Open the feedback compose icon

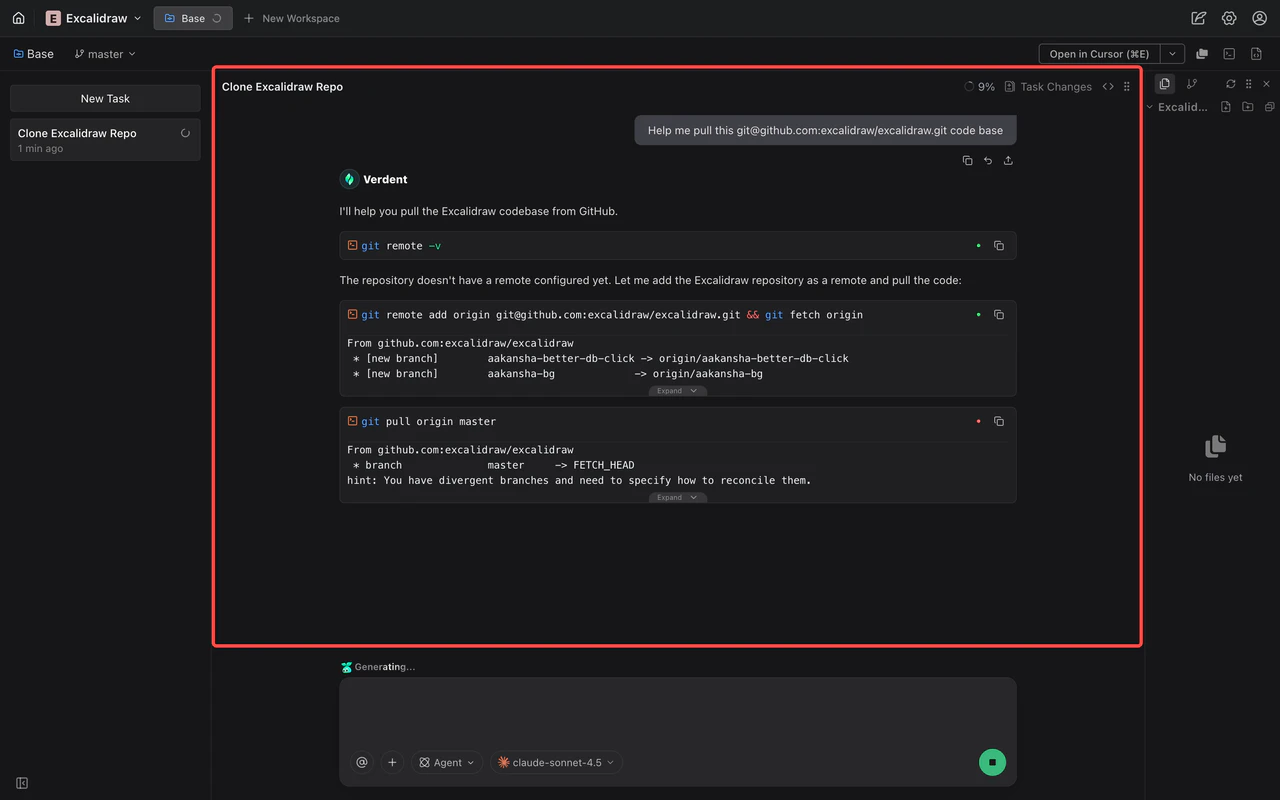(x=1199, y=18)
